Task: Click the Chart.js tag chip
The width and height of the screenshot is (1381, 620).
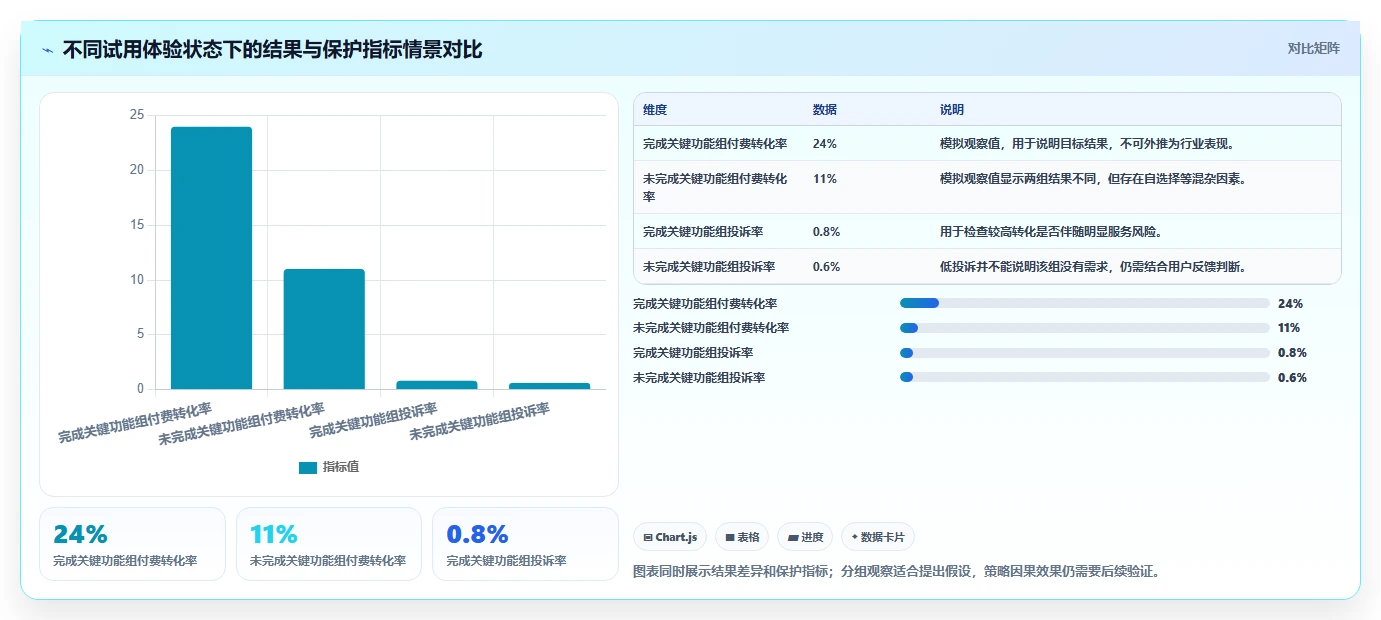Action: [x=670, y=537]
